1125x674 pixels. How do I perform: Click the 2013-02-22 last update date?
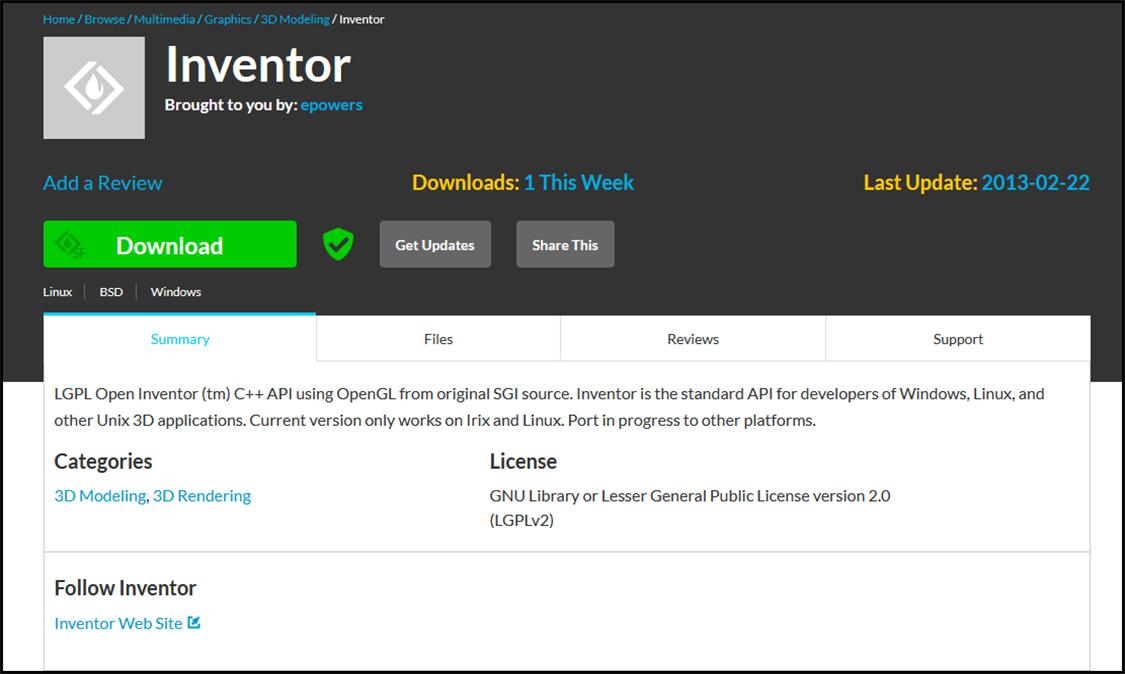point(1035,182)
